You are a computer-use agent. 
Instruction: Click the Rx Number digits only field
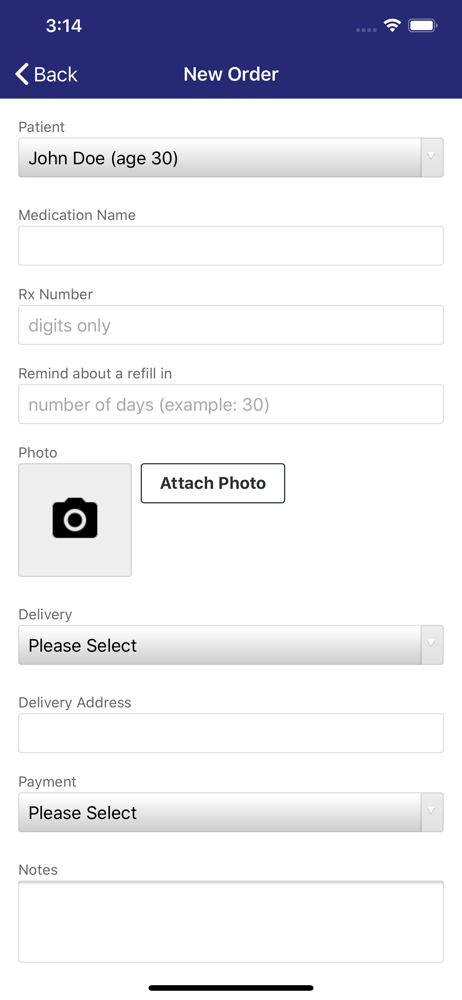(231, 325)
